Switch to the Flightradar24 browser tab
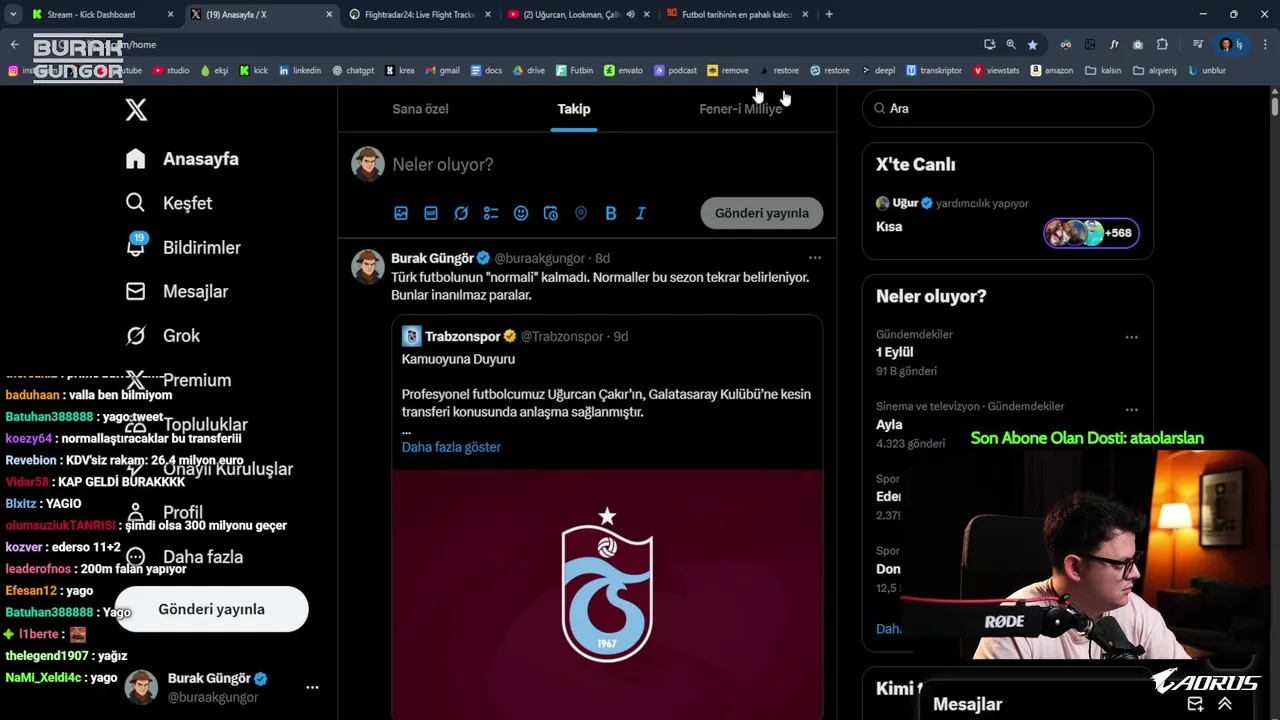1280x720 pixels. click(420, 14)
